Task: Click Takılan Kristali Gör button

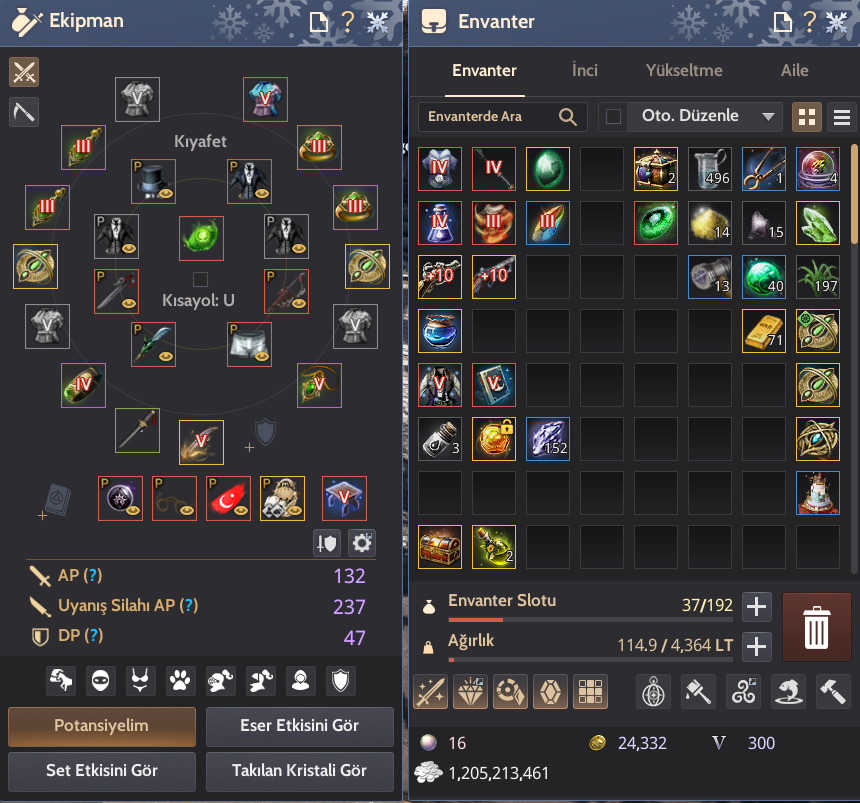Action: (x=299, y=771)
